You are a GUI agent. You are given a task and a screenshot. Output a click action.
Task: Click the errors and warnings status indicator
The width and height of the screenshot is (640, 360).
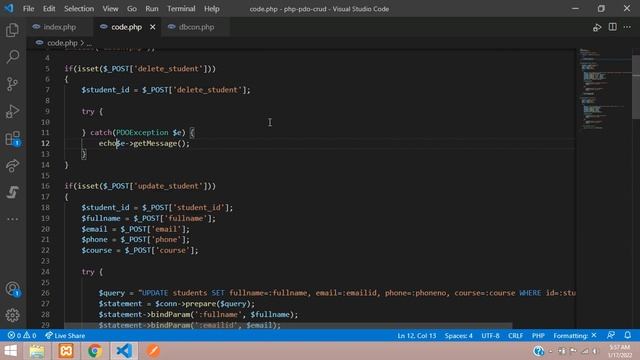tap(22, 336)
